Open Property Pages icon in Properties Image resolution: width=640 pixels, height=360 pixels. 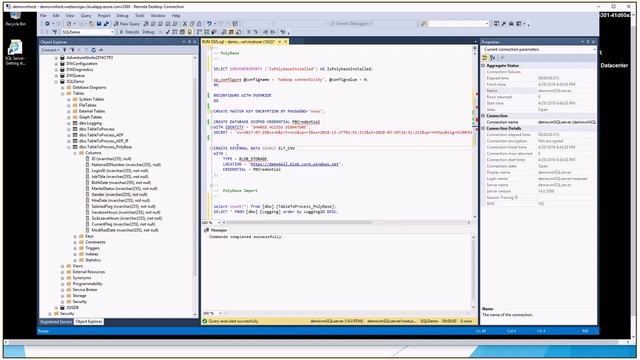click(x=502, y=58)
